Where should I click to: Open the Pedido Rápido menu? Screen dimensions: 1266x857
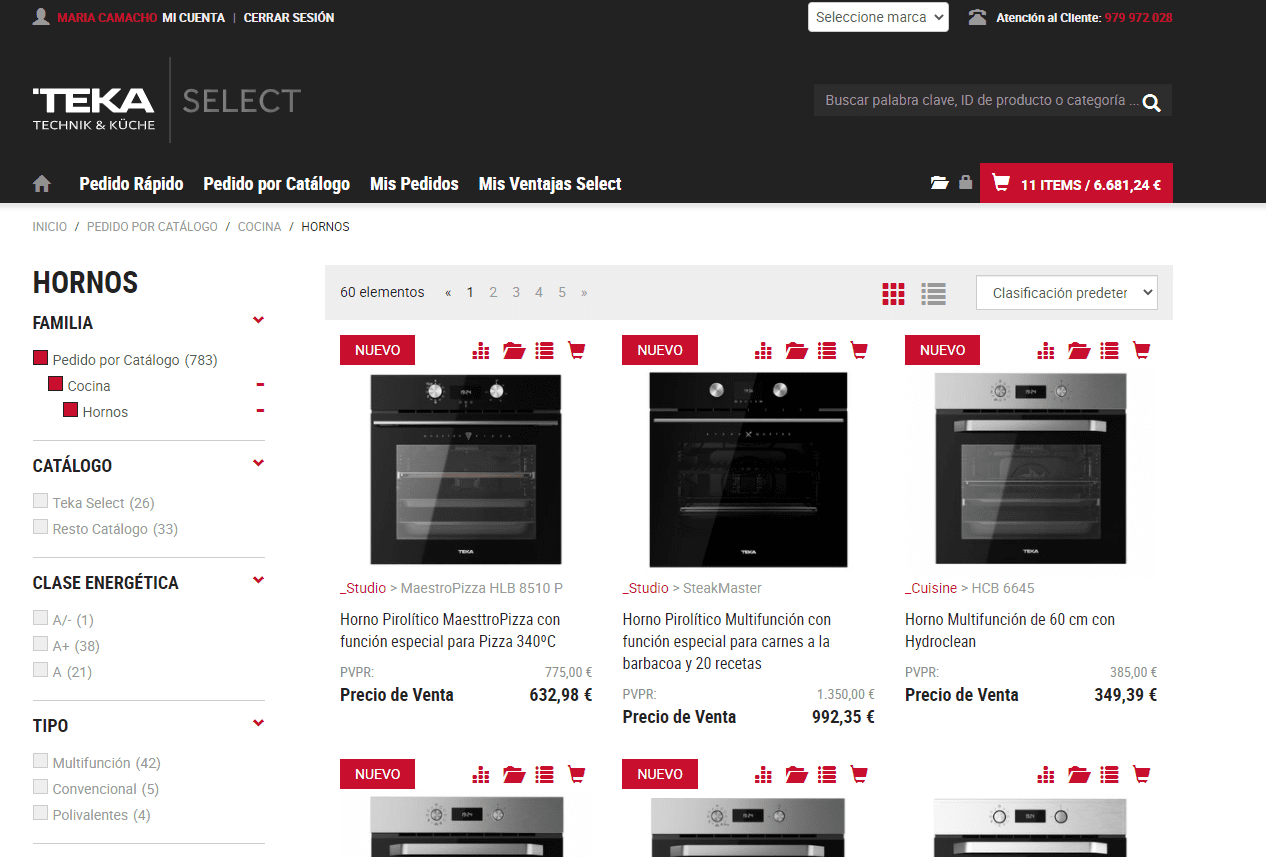[x=131, y=184]
